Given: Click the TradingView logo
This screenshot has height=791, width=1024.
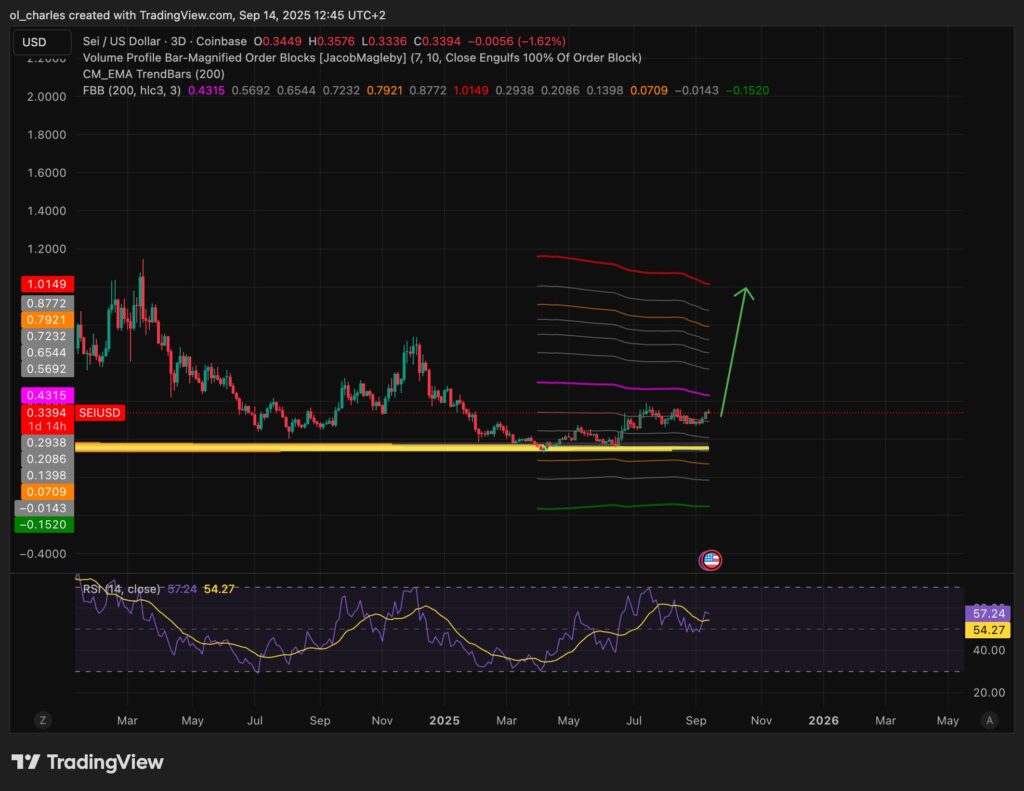Looking at the screenshot, I should pos(87,762).
